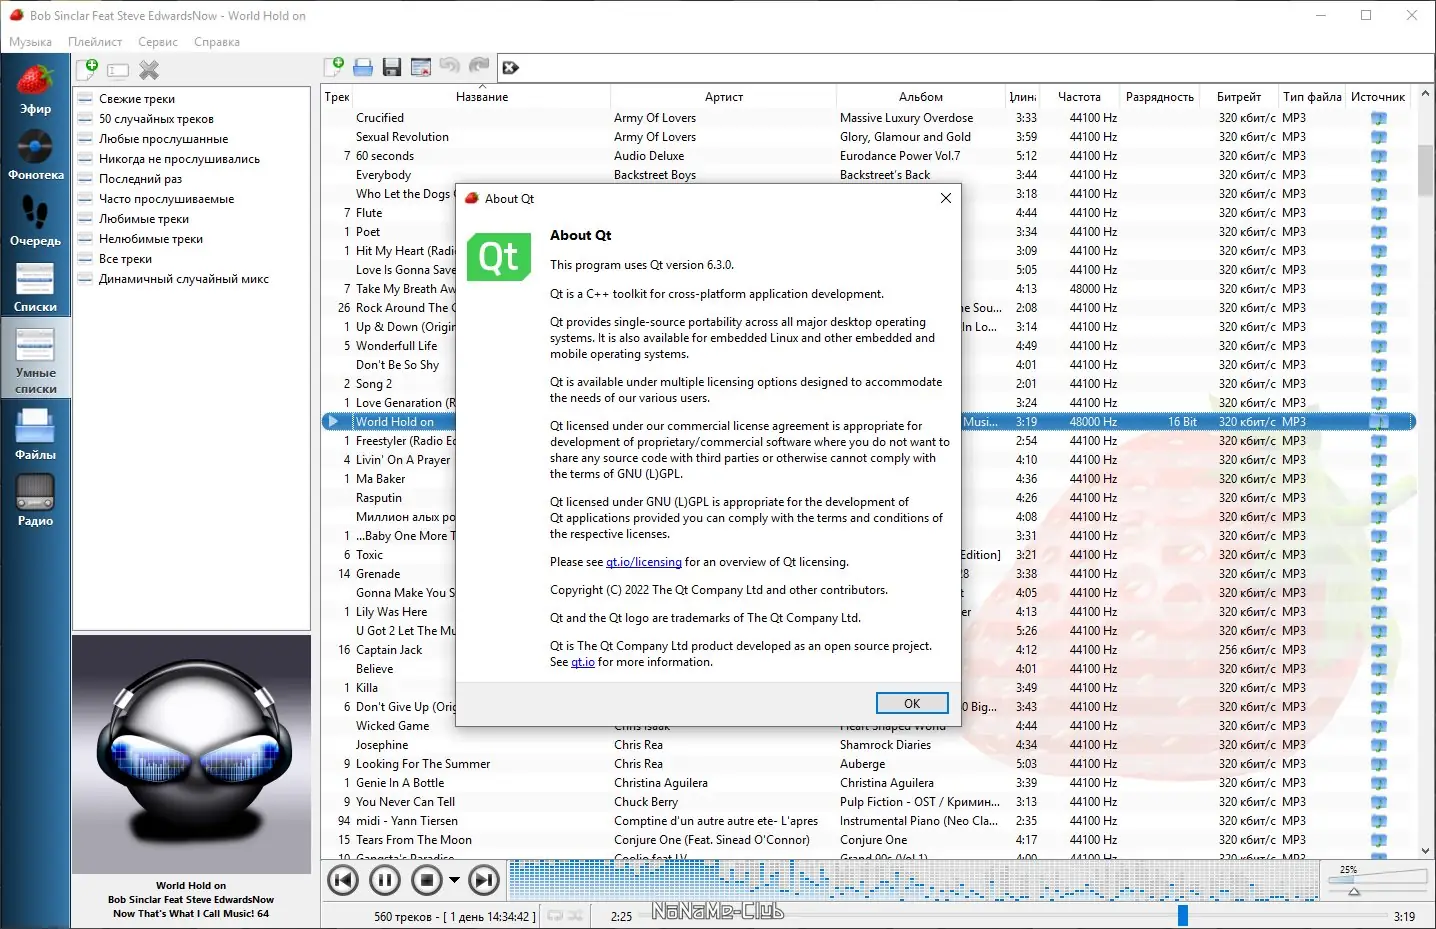Select the Sexual Revolution track row
Image resolution: width=1436 pixels, height=929 pixels.
coord(868,137)
